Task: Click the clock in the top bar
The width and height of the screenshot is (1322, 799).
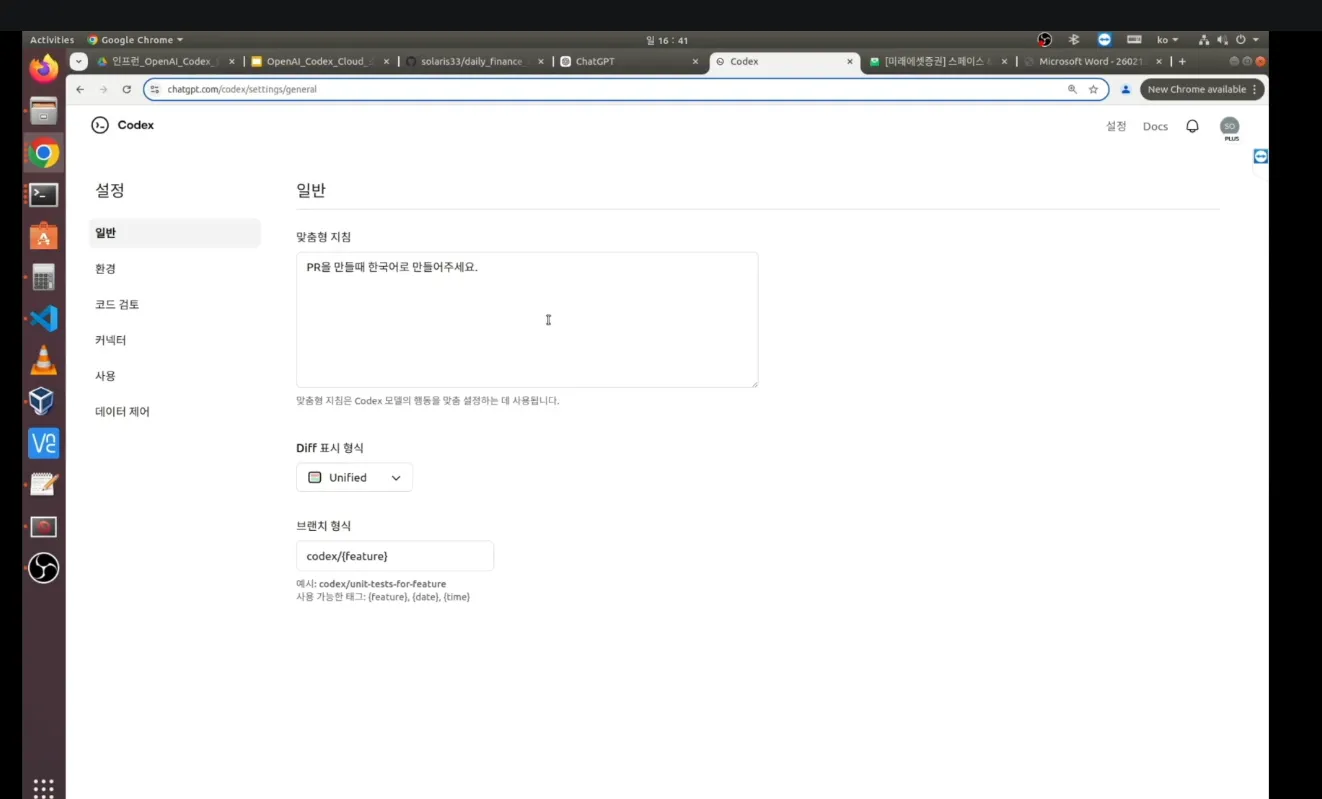Action: click(667, 40)
